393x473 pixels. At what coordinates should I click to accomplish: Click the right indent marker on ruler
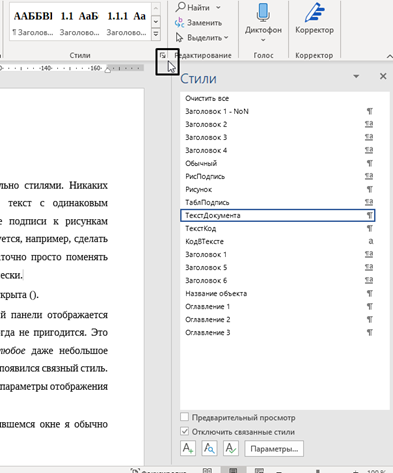click(108, 69)
